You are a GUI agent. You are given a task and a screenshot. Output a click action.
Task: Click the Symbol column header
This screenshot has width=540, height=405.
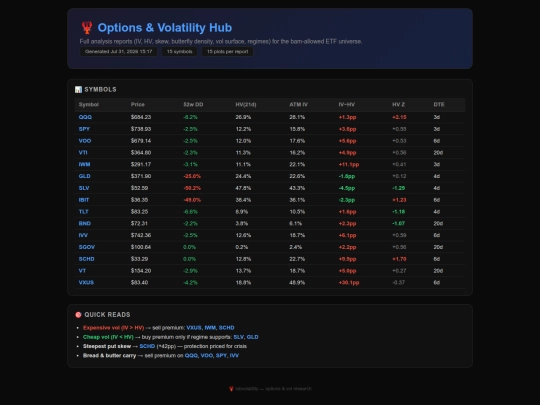[x=89, y=105]
